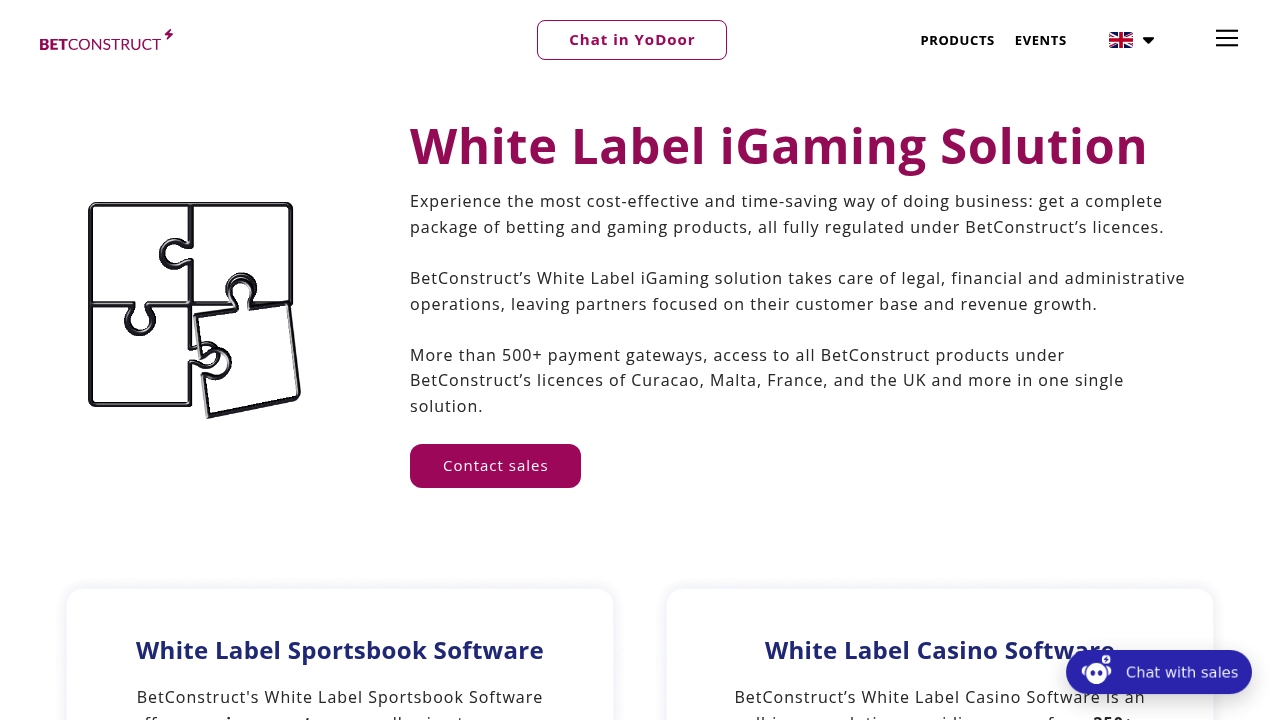Screen dimensions: 1280x720
Task: Select the chat widget headset icon
Action: tap(1096, 671)
